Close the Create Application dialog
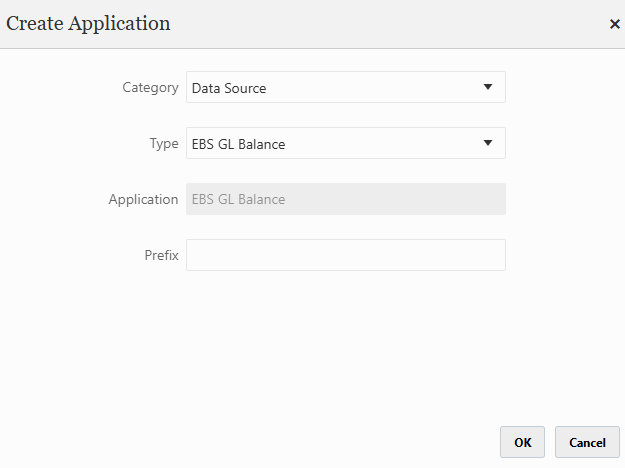625x468 pixels. (x=615, y=24)
